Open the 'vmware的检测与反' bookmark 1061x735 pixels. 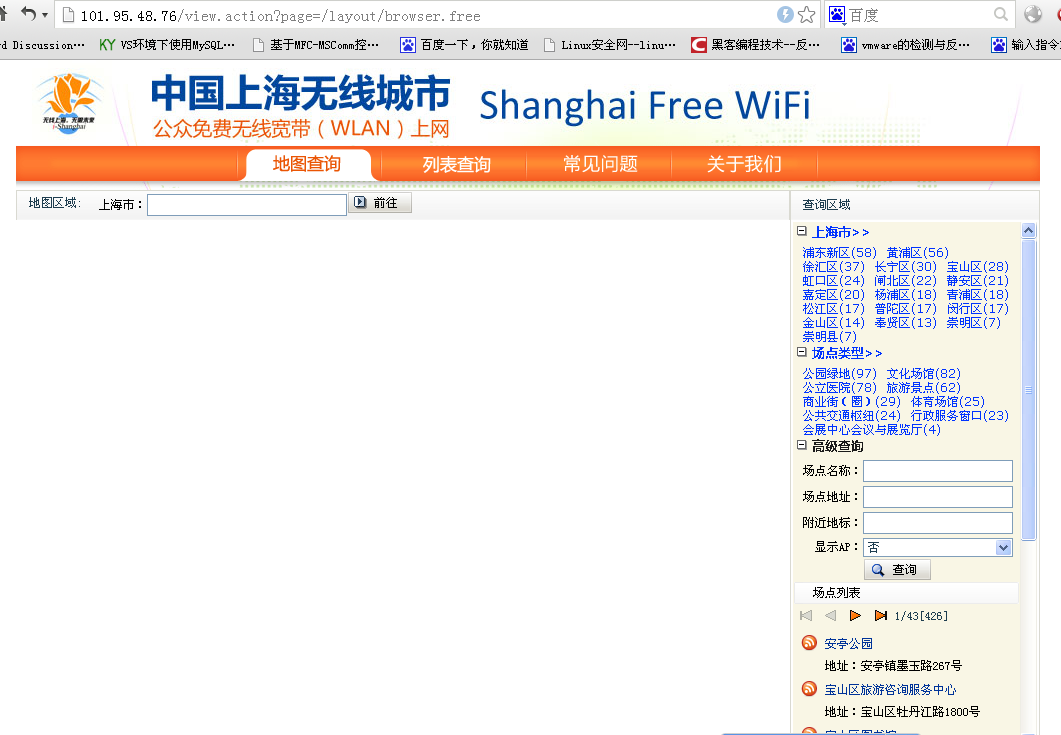click(905, 45)
